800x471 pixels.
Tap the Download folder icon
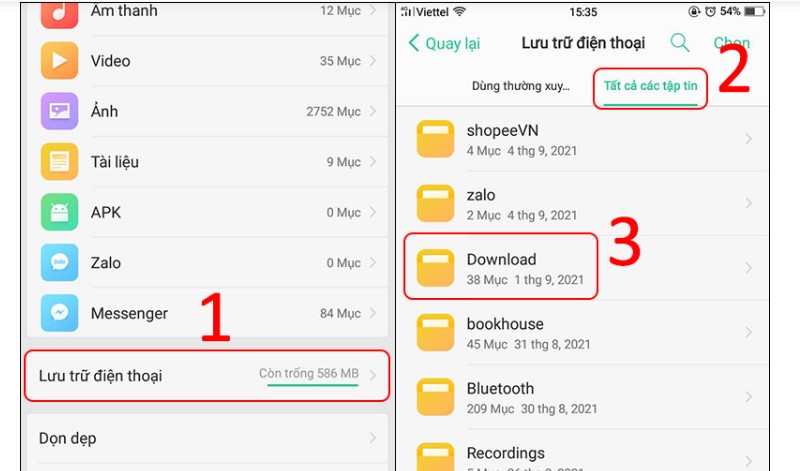435,267
